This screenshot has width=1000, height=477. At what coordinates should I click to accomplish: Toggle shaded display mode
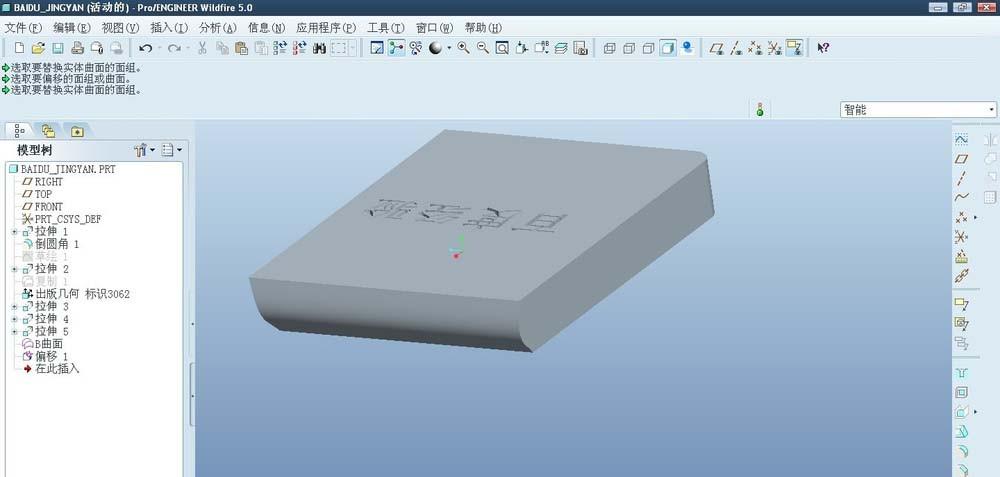click(668, 48)
